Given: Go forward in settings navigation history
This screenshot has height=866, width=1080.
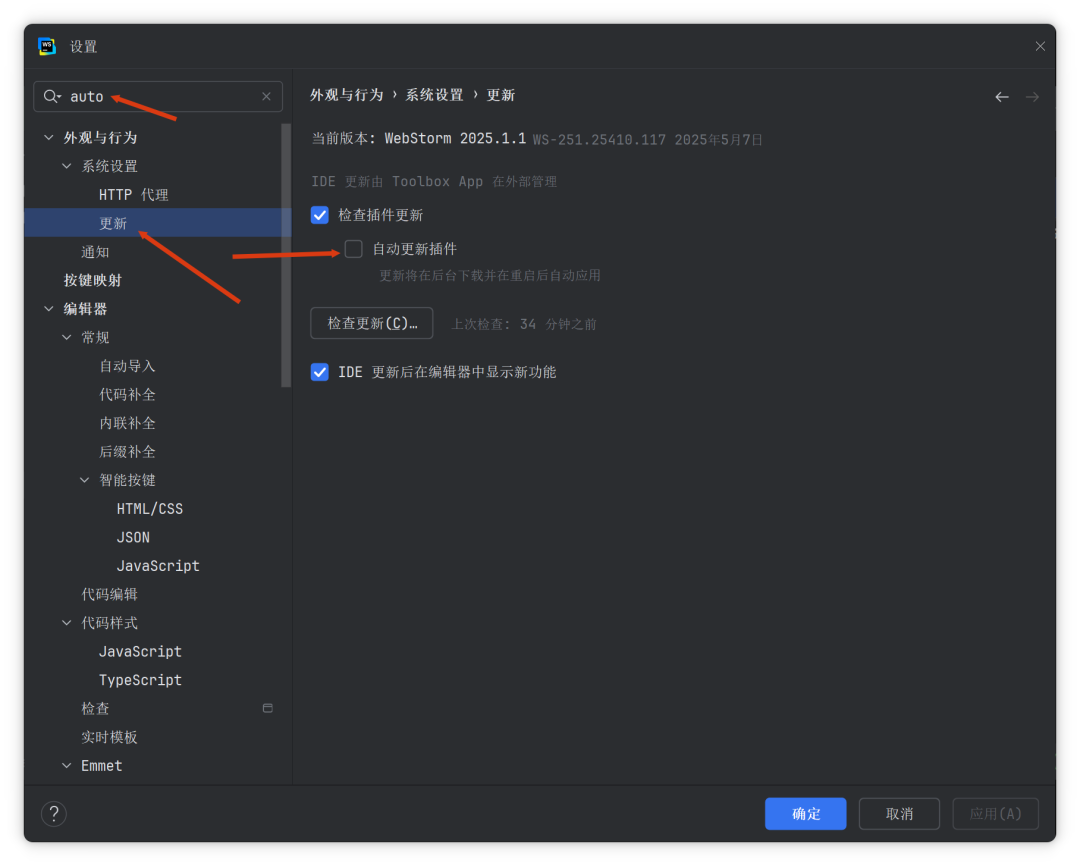Looking at the screenshot, I should (x=1032, y=97).
